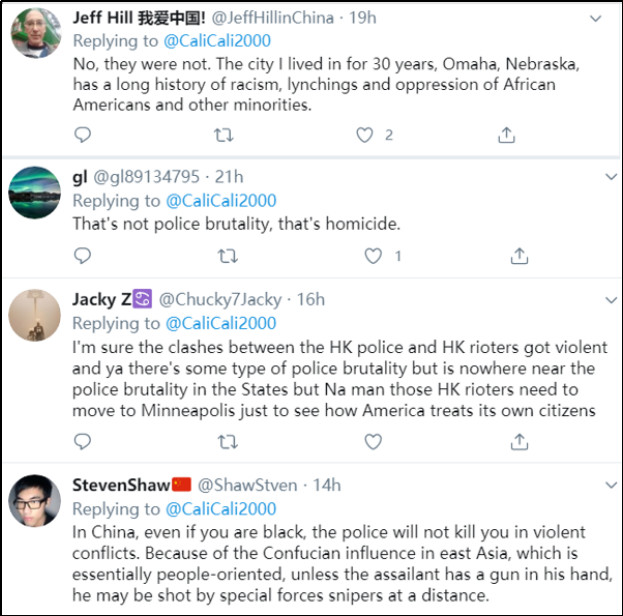Reply to Jacky Z's tweet
Screen dimensions: 623x616
tap(83, 440)
